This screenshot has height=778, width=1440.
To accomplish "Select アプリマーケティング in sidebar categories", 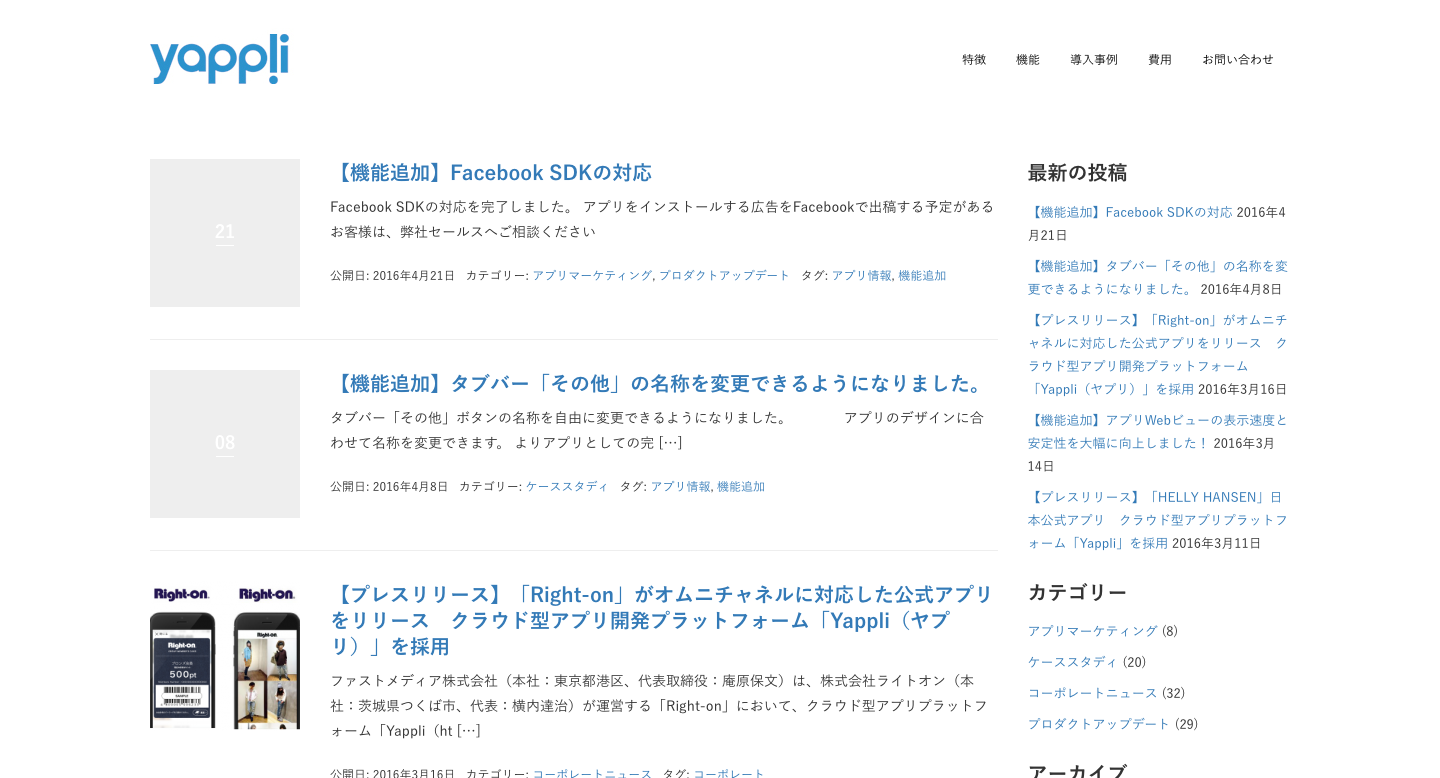I will click(x=1092, y=631).
